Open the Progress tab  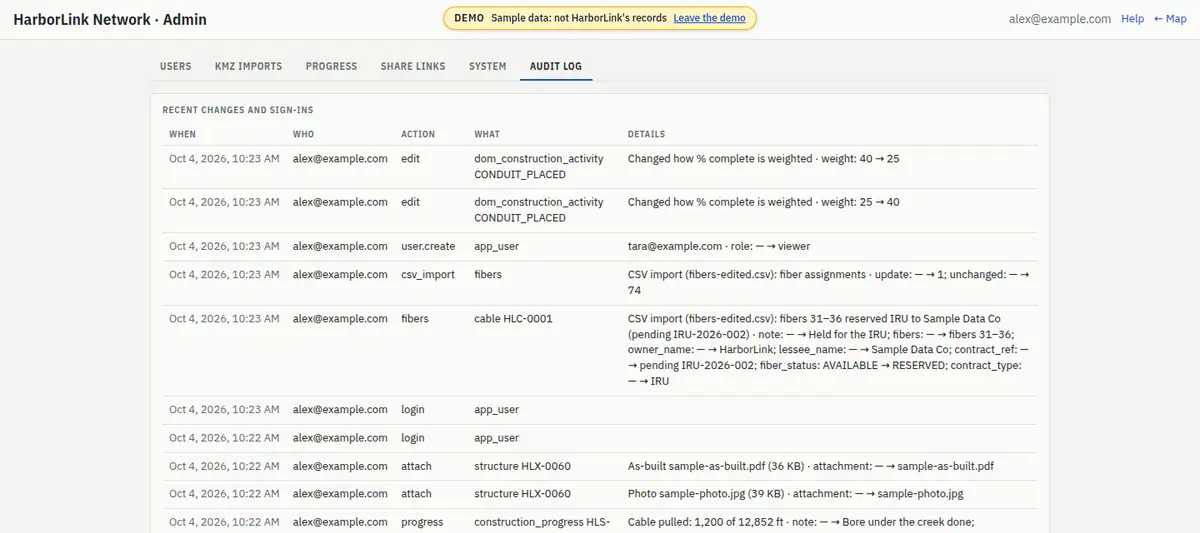[x=331, y=66]
